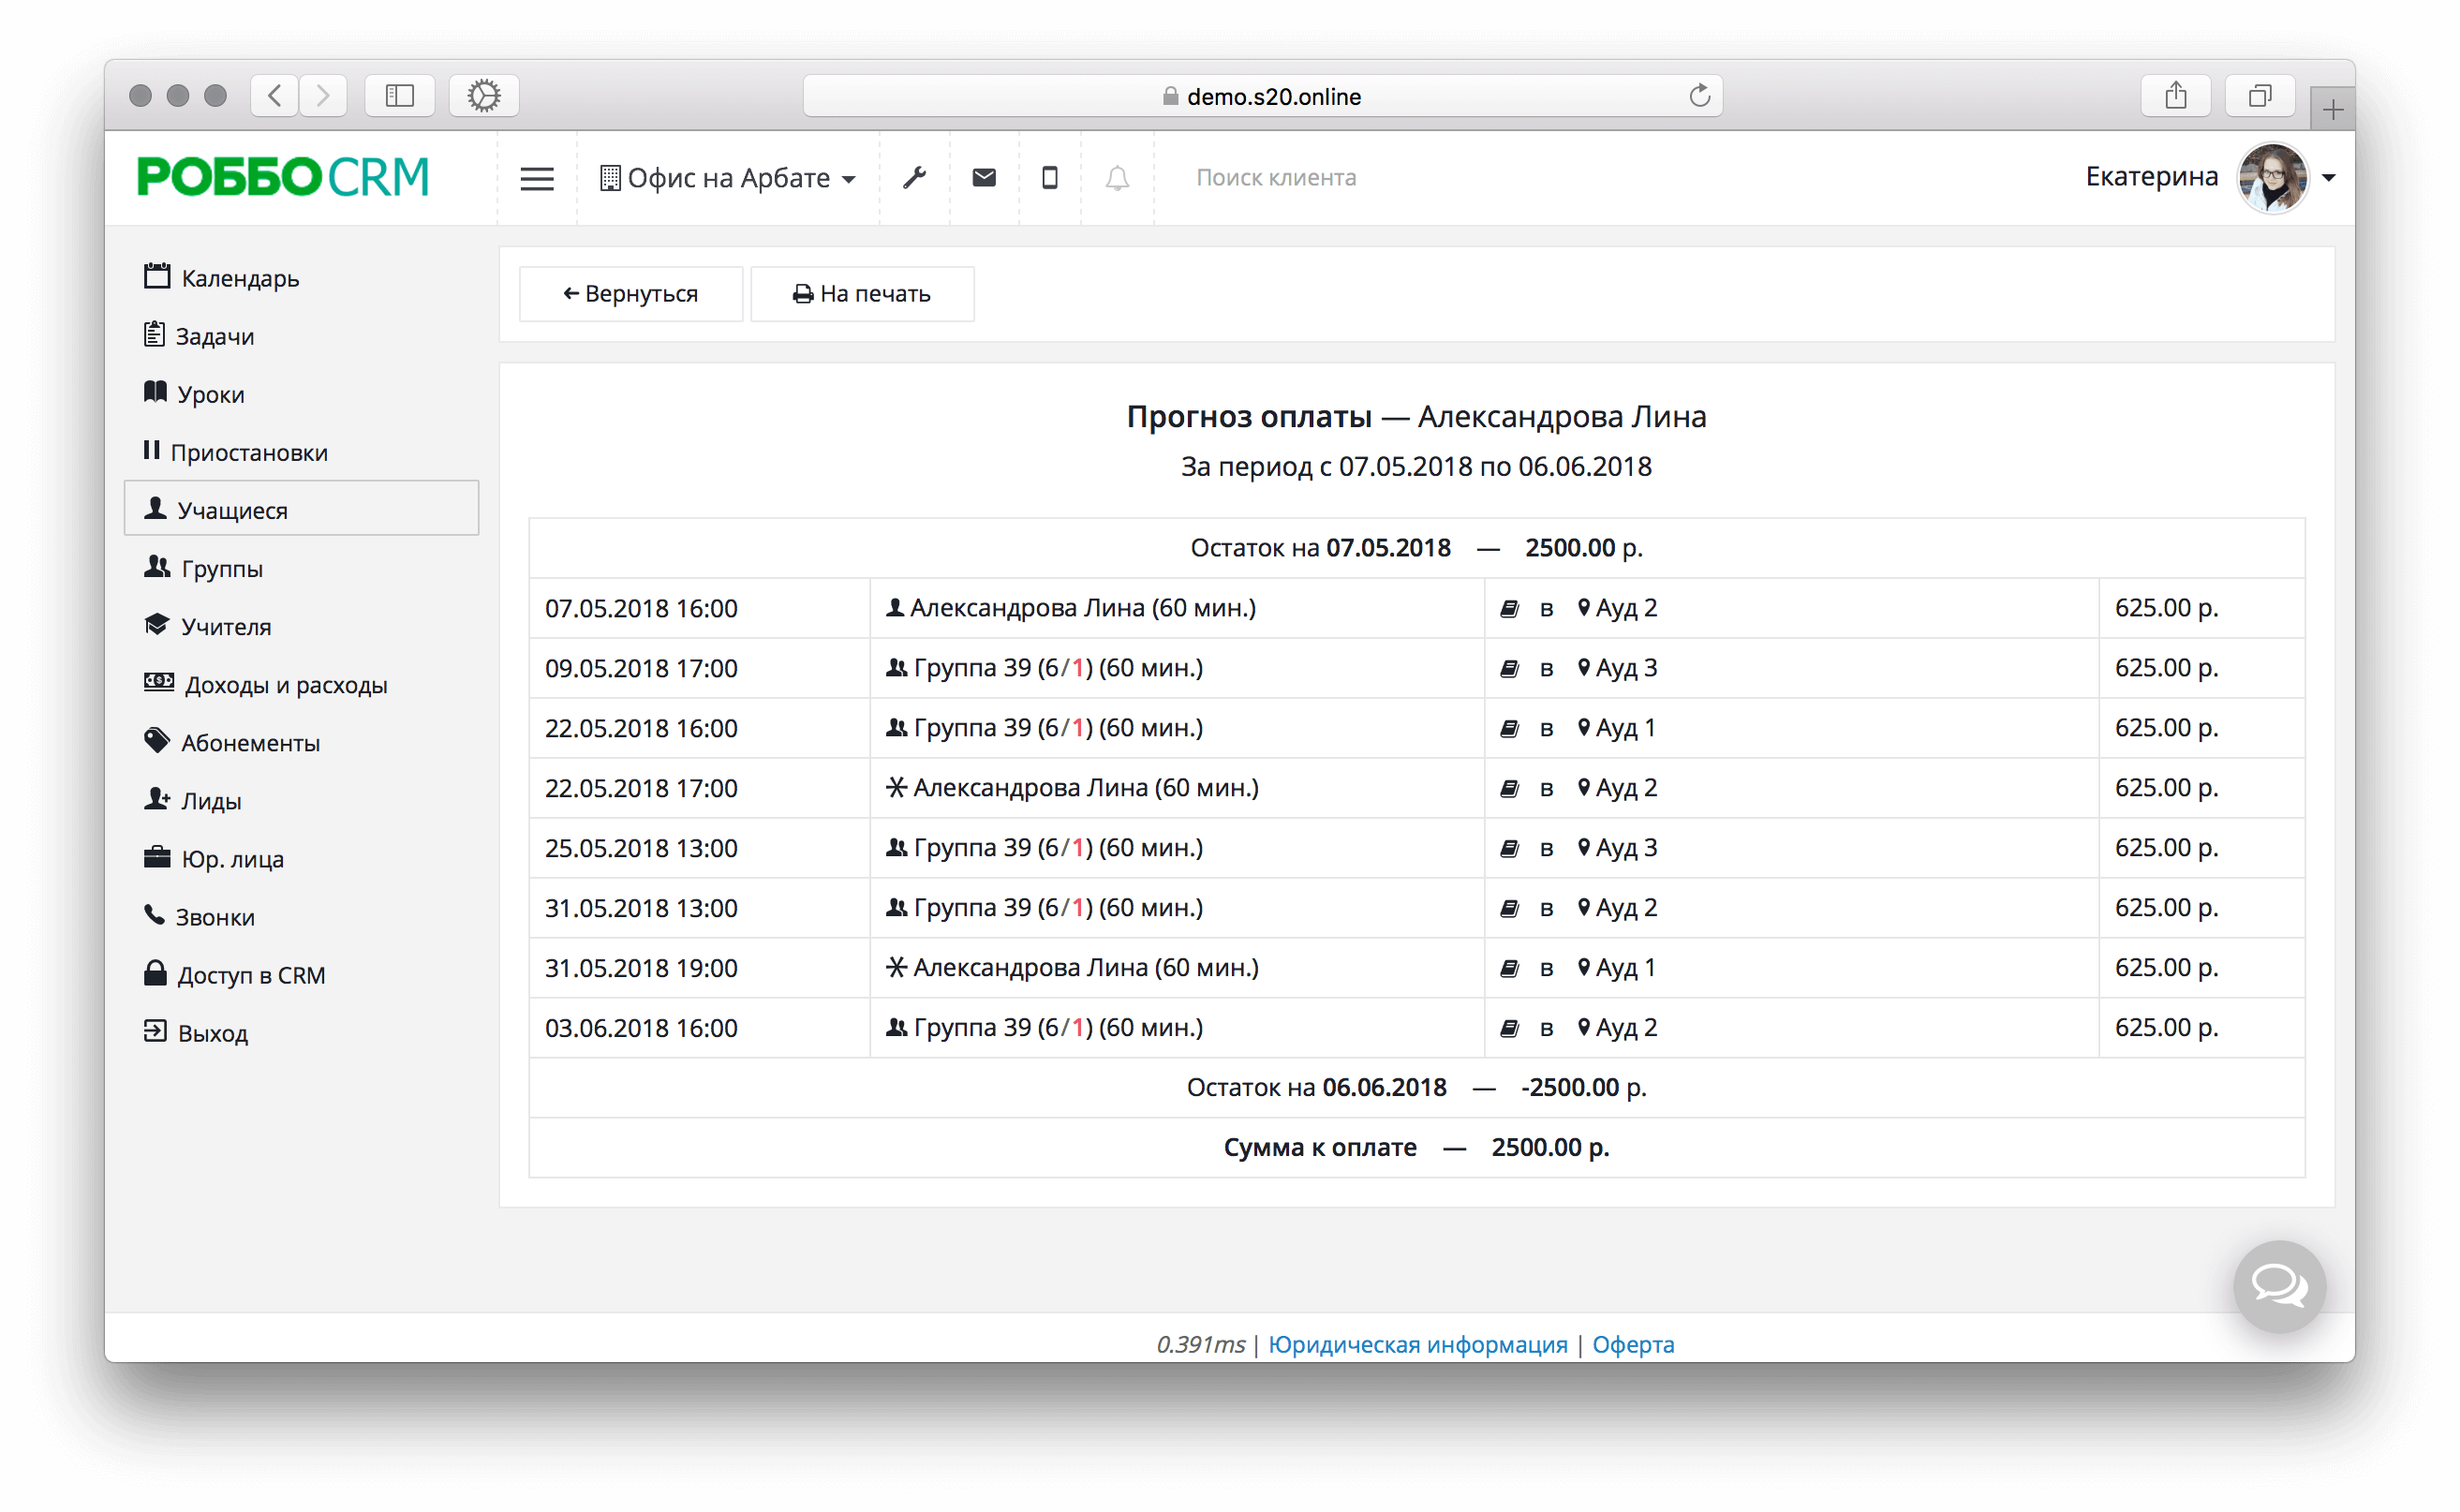Click the На печать print button
The width and height of the screenshot is (2460, 1512).
(862, 294)
